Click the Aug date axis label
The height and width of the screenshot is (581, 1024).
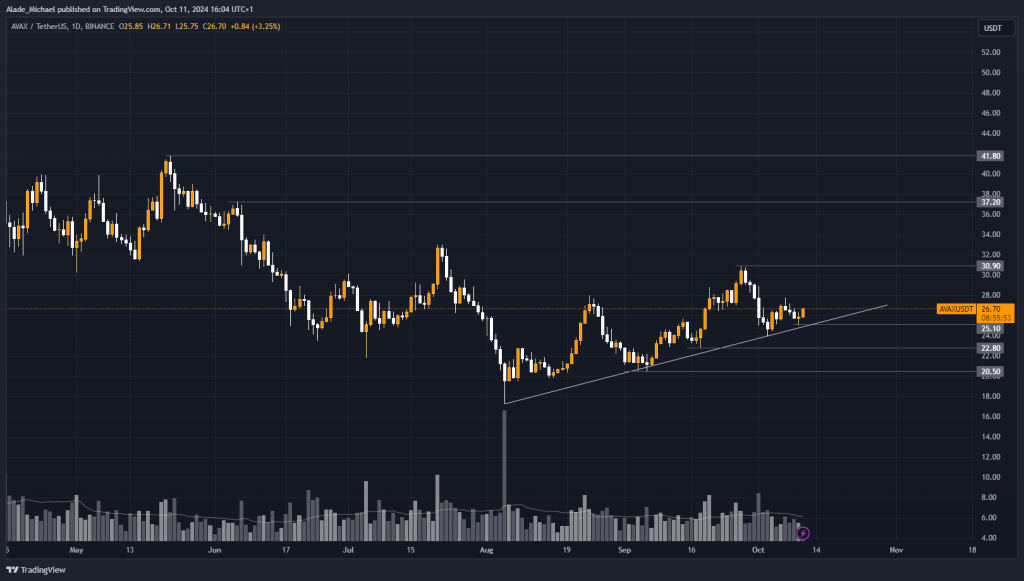[x=487, y=550]
